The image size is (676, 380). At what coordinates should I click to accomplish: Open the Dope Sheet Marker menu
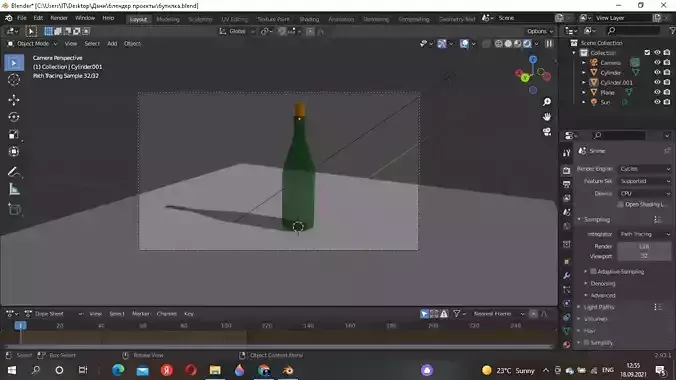tap(141, 314)
